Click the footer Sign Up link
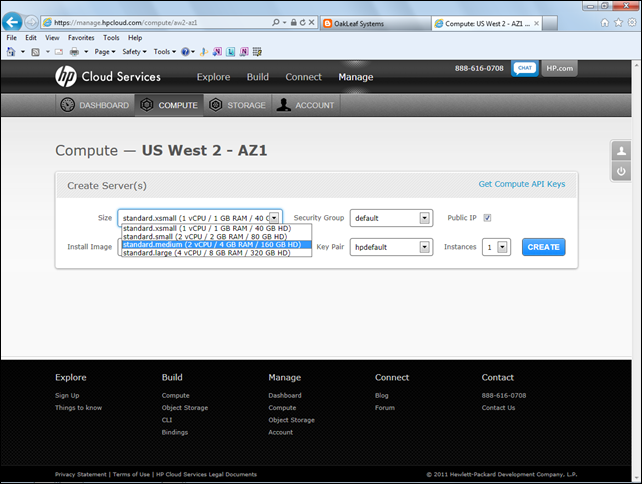The width and height of the screenshot is (642, 484). 67,395
